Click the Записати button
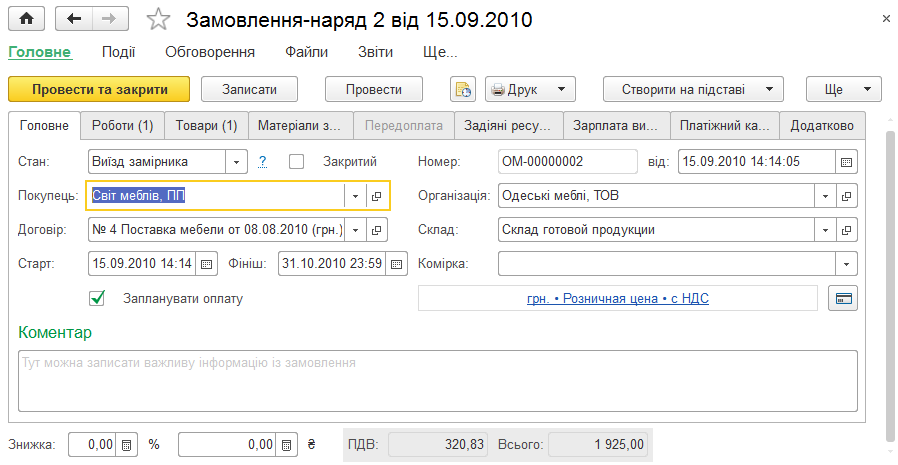This screenshot has width=898, height=465. coord(249,89)
